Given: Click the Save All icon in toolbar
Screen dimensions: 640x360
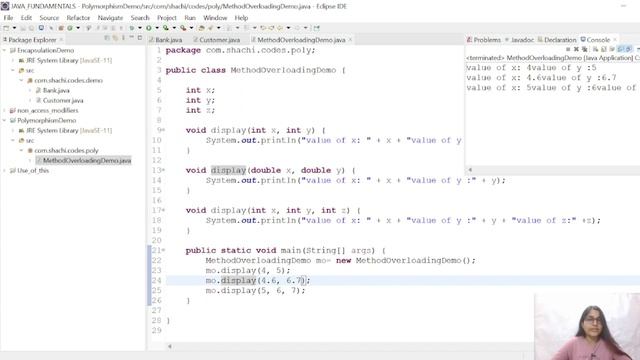Looking at the screenshot, I should tap(31, 28).
